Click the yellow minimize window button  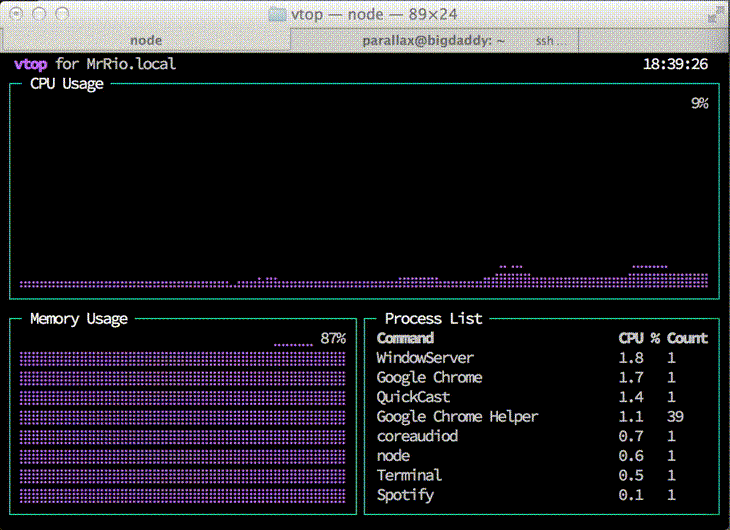coord(40,14)
